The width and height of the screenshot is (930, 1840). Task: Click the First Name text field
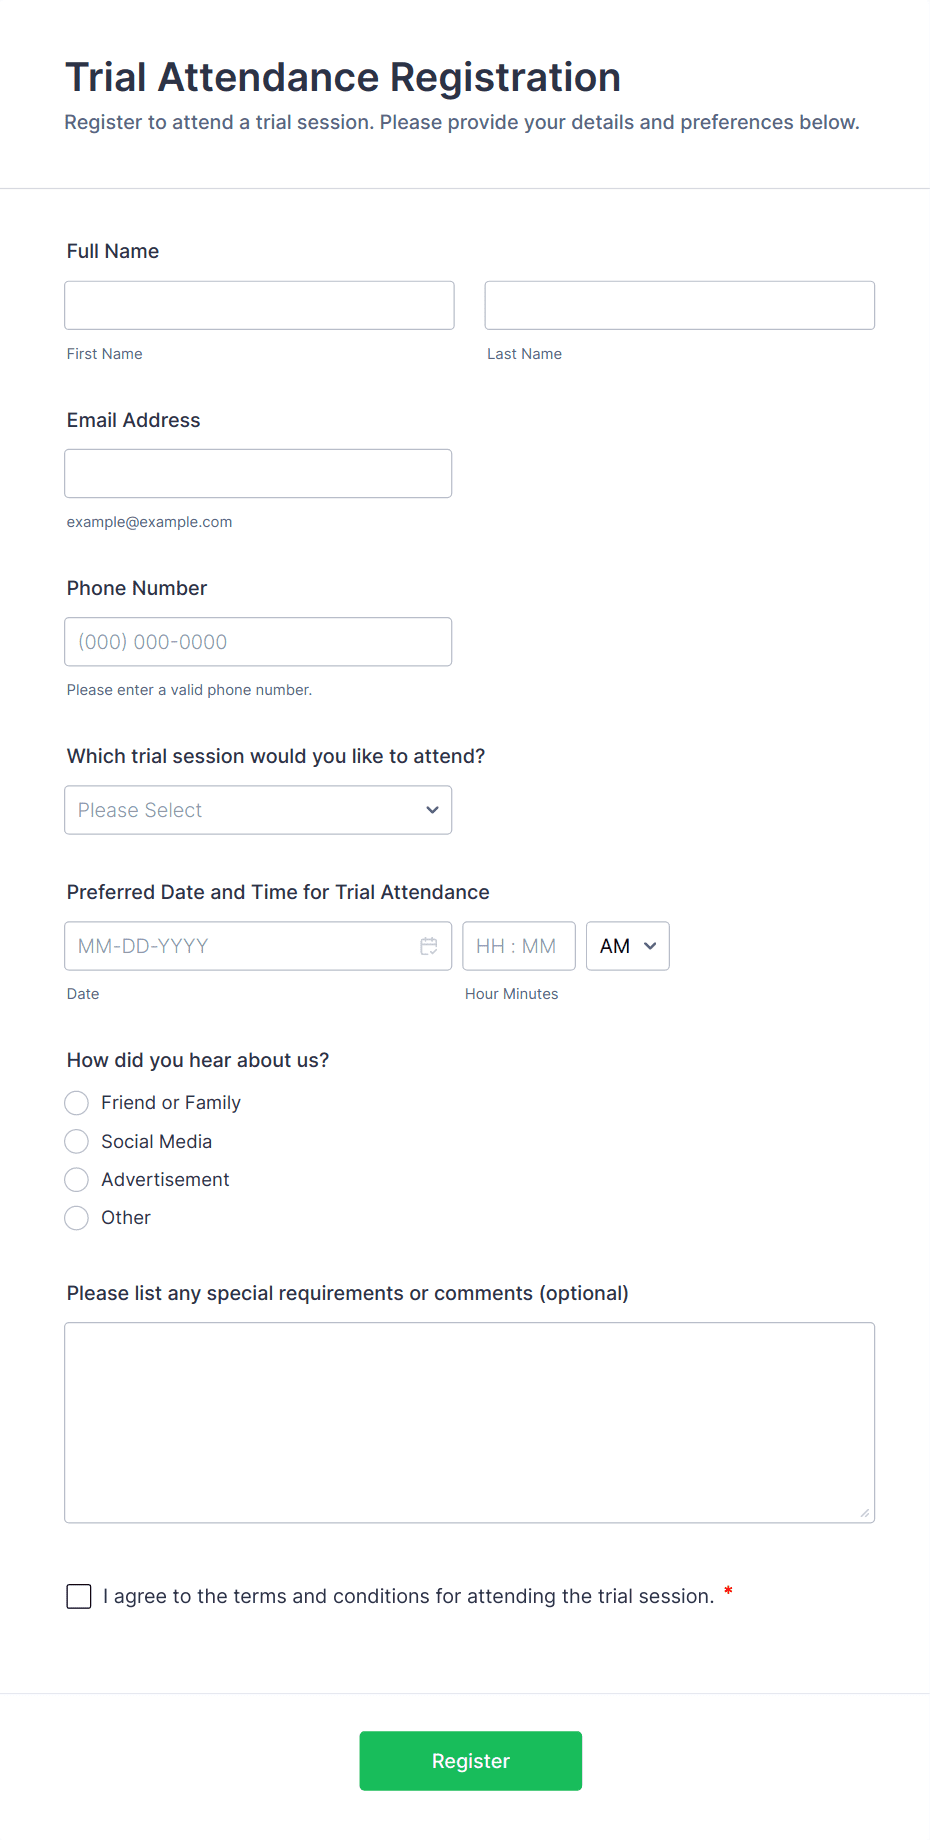click(x=259, y=305)
